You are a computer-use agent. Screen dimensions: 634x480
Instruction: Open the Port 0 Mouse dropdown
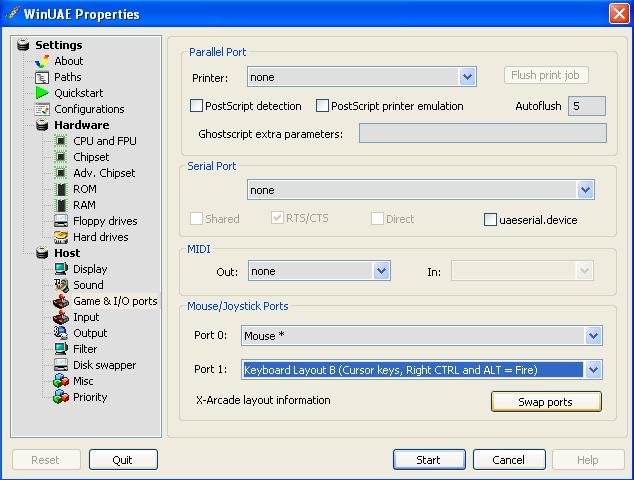click(593, 336)
